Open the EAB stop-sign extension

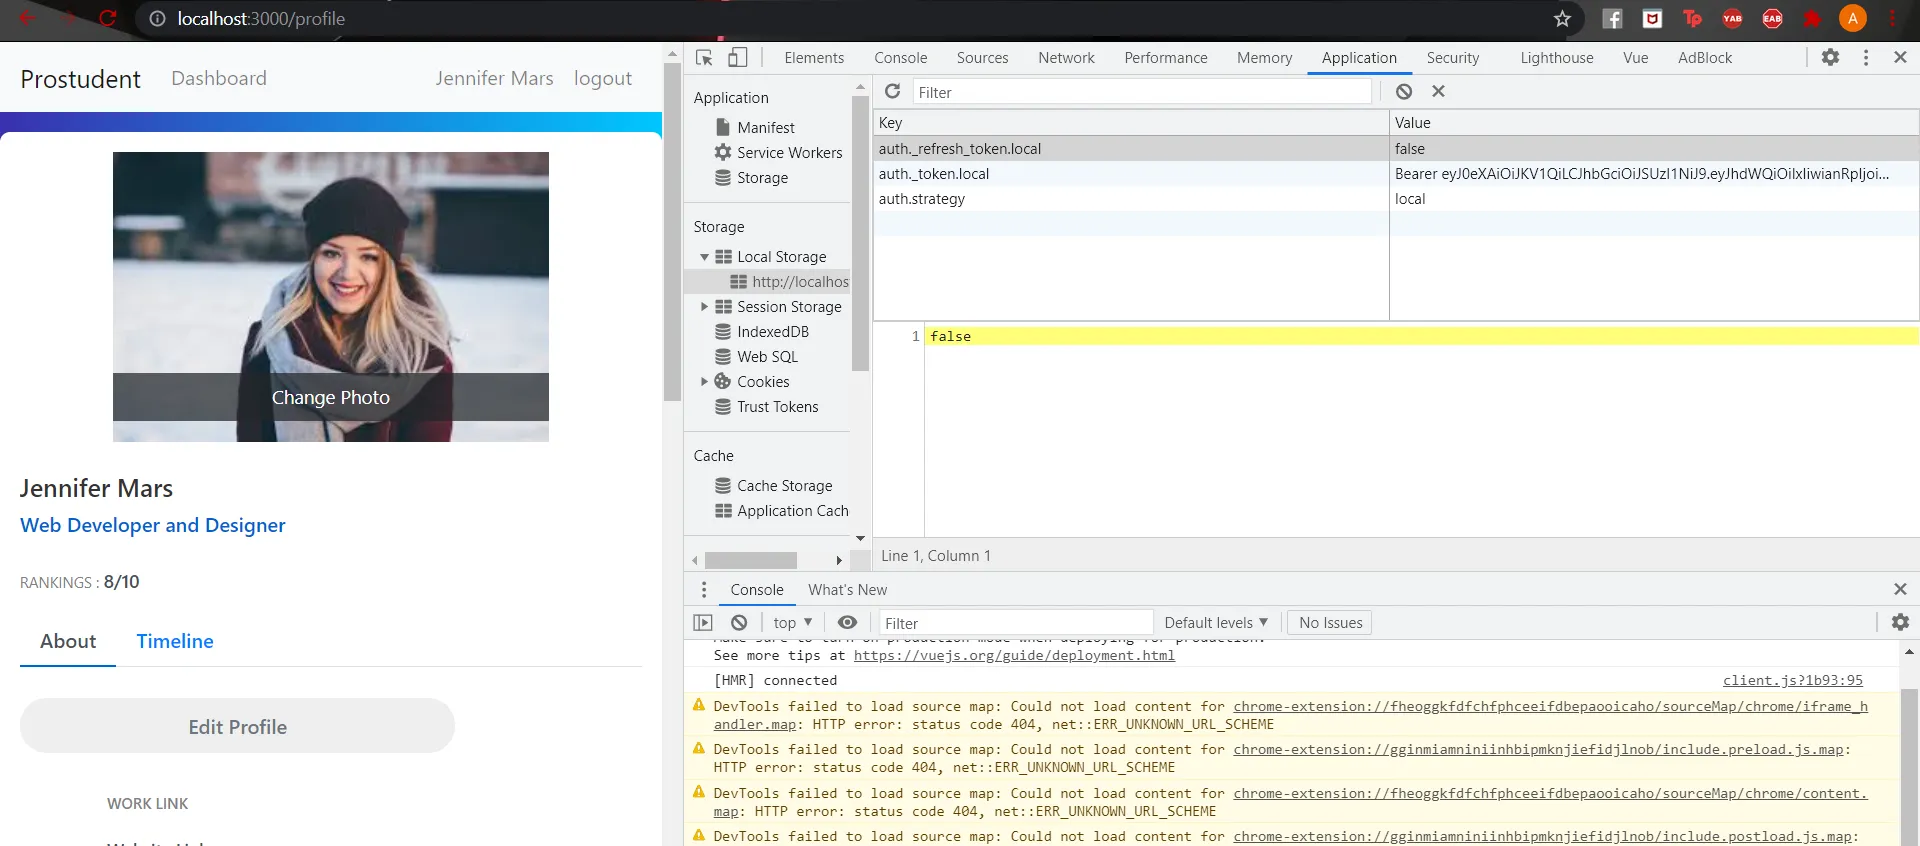pyautogui.click(x=1772, y=18)
